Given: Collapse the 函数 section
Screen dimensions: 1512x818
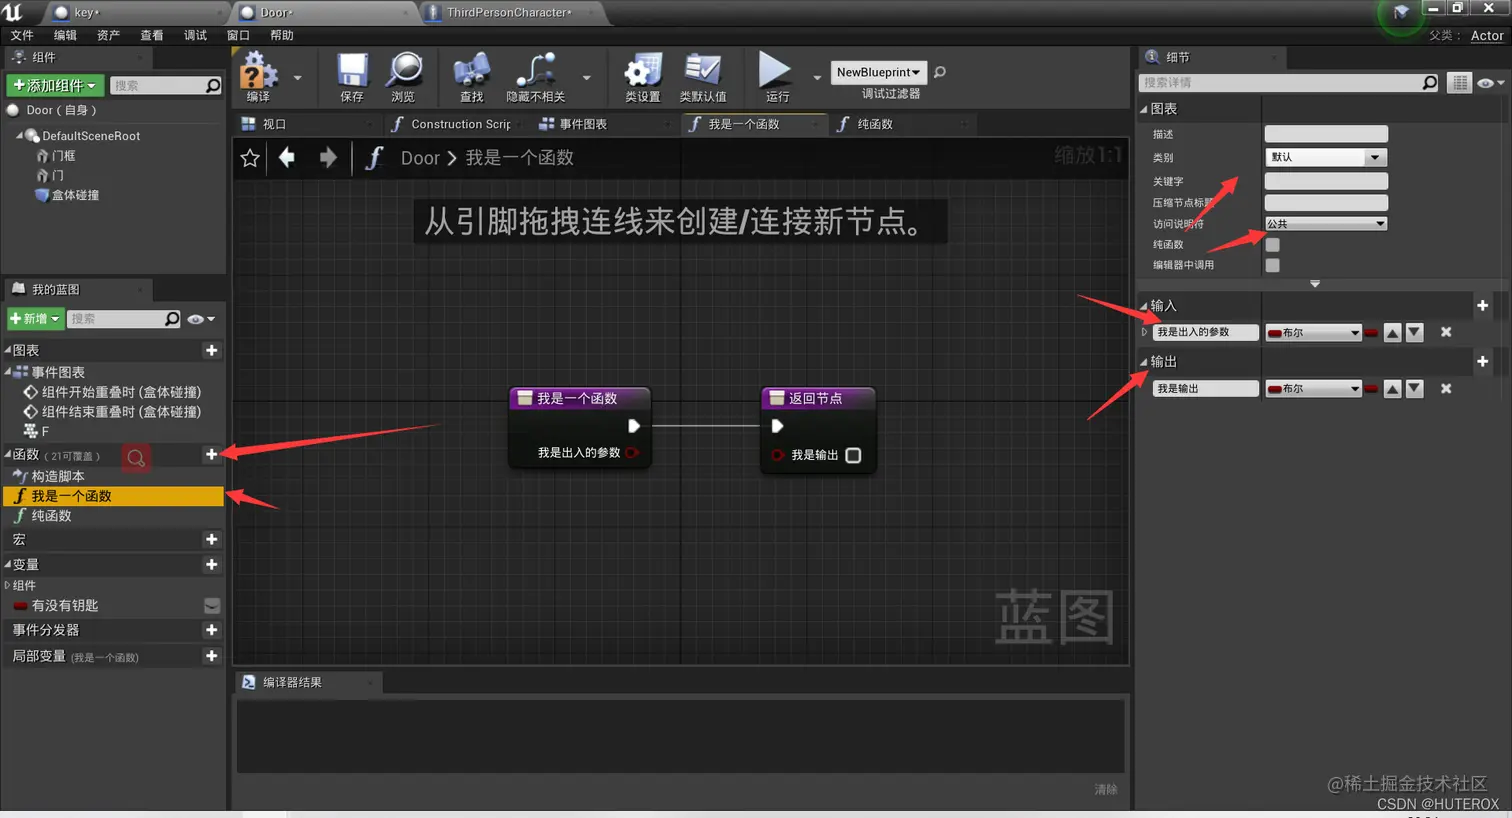Looking at the screenshot, I should click(x=7, y=454).
